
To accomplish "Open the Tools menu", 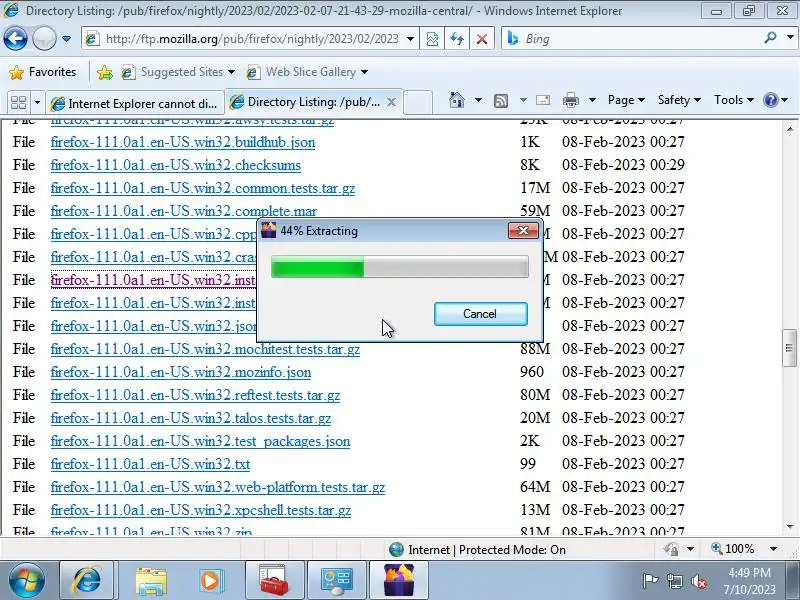I will coord(734,100).
